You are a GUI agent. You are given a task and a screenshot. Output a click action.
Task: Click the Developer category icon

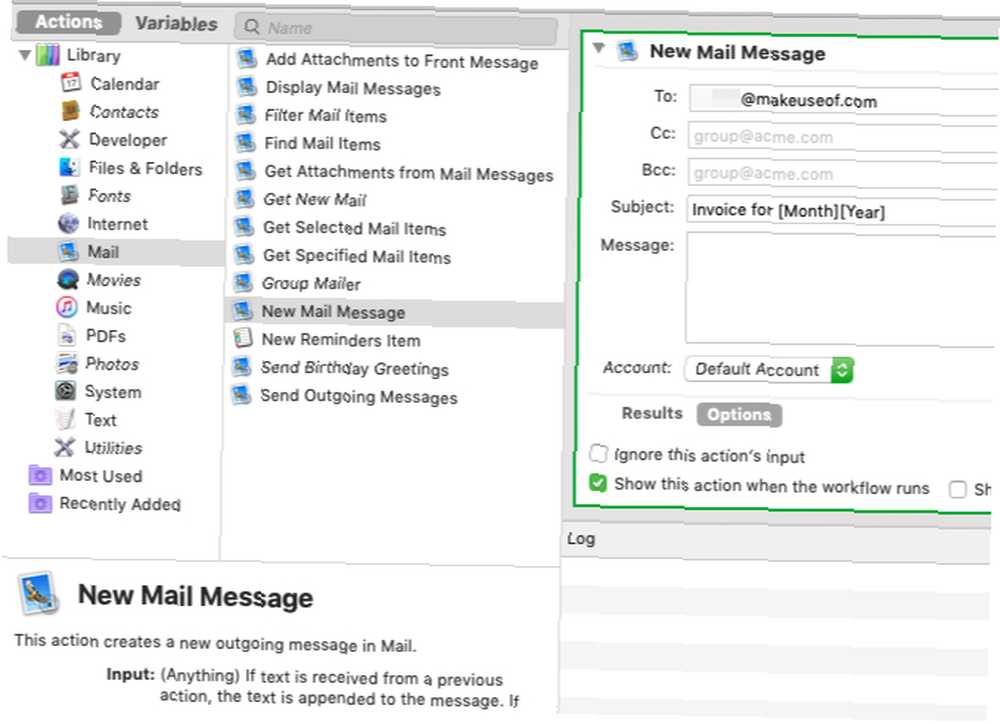(x=69, y=138)
